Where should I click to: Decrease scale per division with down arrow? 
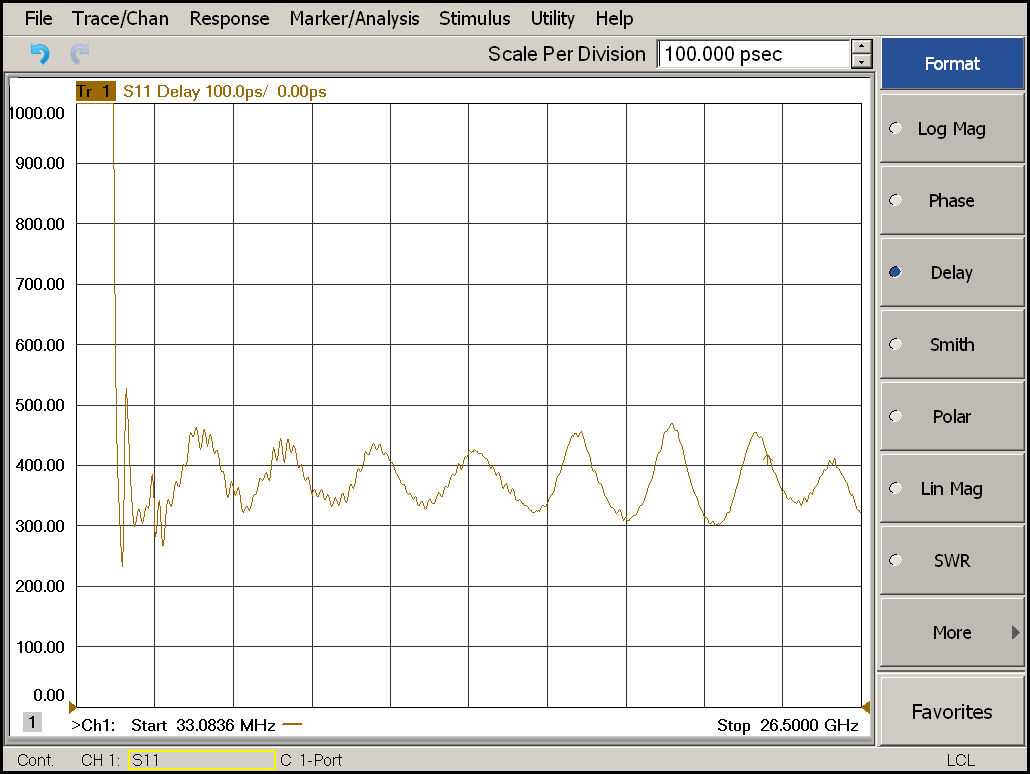(861, 61)
